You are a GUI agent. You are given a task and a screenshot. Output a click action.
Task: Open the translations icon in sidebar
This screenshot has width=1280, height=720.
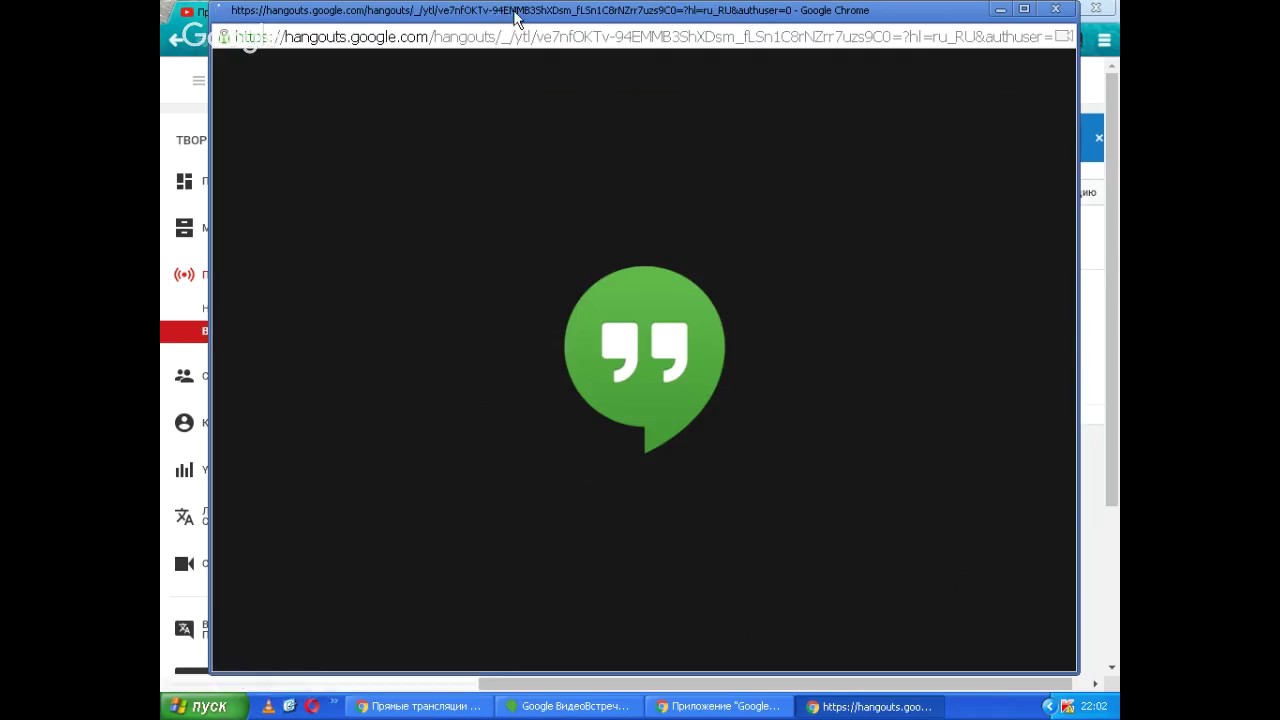[x=184, y=516]
